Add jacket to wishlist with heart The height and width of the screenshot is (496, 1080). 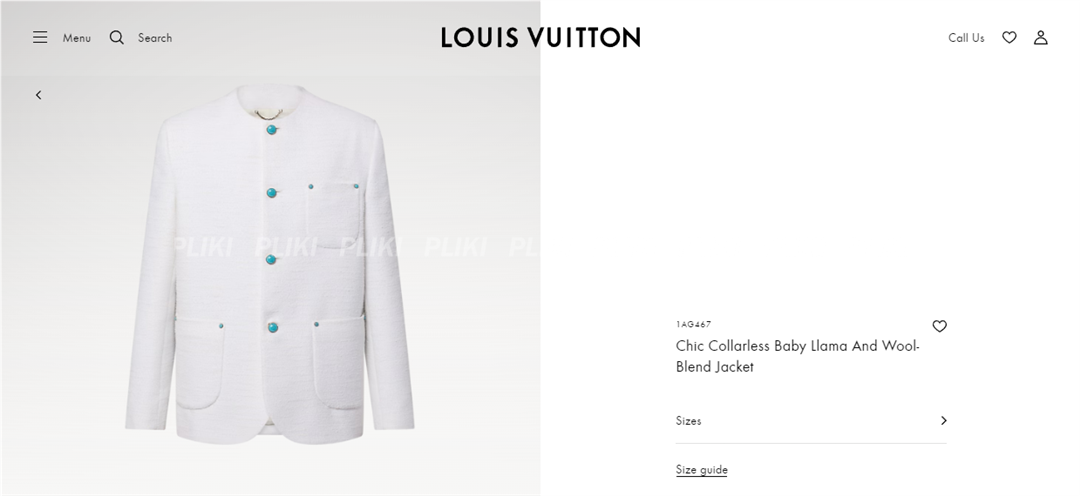[939, 326]
